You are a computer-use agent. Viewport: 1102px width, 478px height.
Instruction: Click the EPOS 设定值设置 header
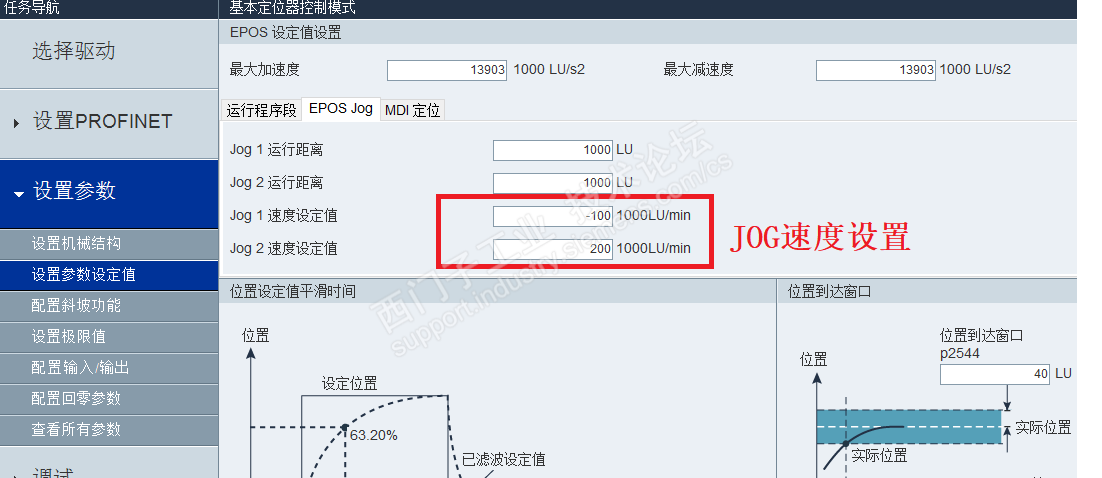click(285, 32)
